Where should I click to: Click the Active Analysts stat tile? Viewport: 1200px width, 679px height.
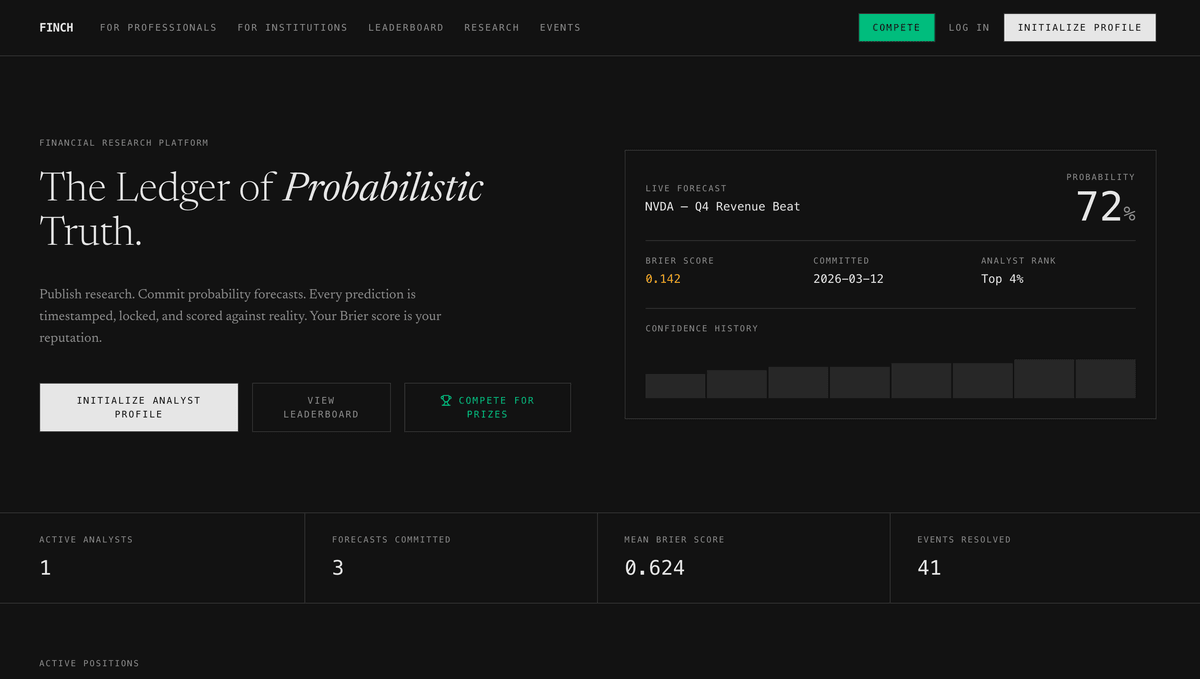(152, 557)
